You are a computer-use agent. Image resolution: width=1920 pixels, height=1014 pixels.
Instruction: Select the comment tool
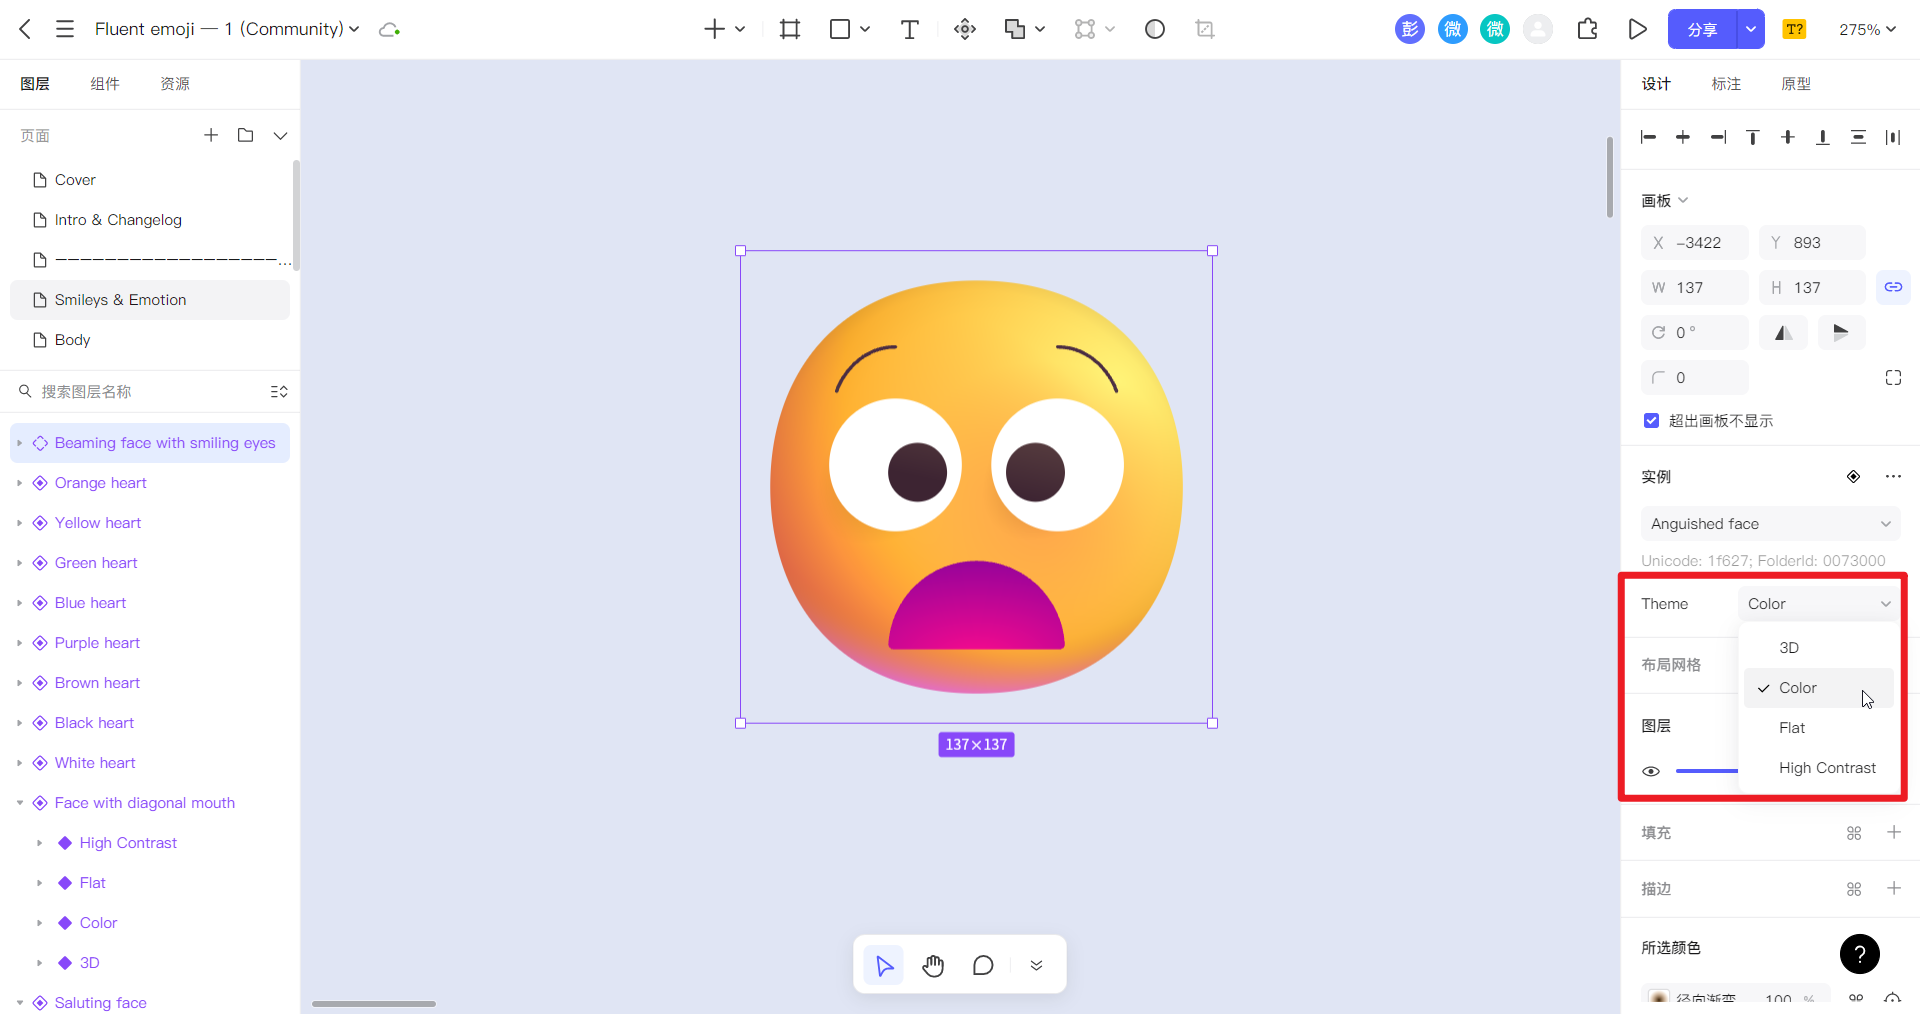983,965
